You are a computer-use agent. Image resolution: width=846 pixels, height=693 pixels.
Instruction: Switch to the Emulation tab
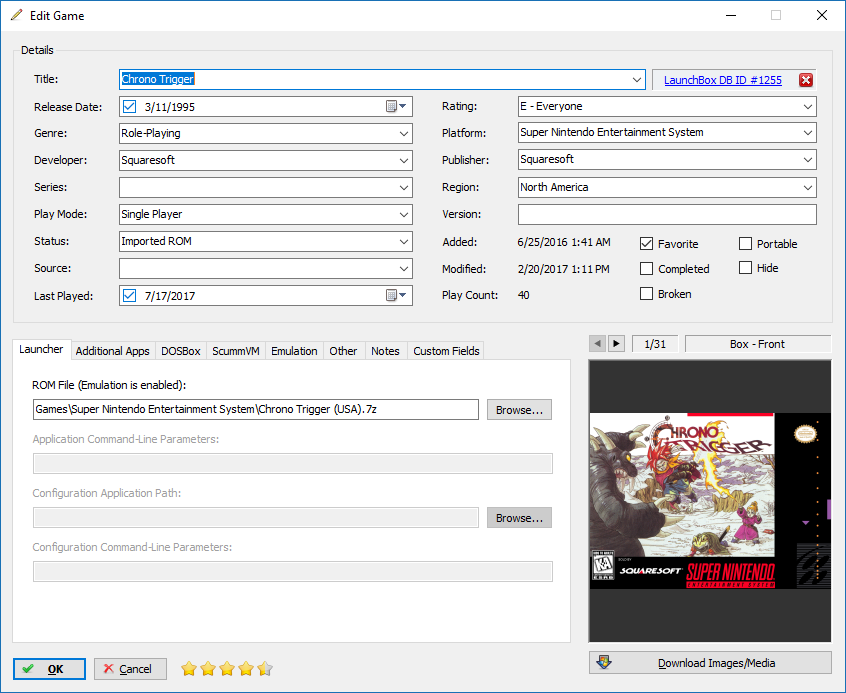(x=294, y=351)
